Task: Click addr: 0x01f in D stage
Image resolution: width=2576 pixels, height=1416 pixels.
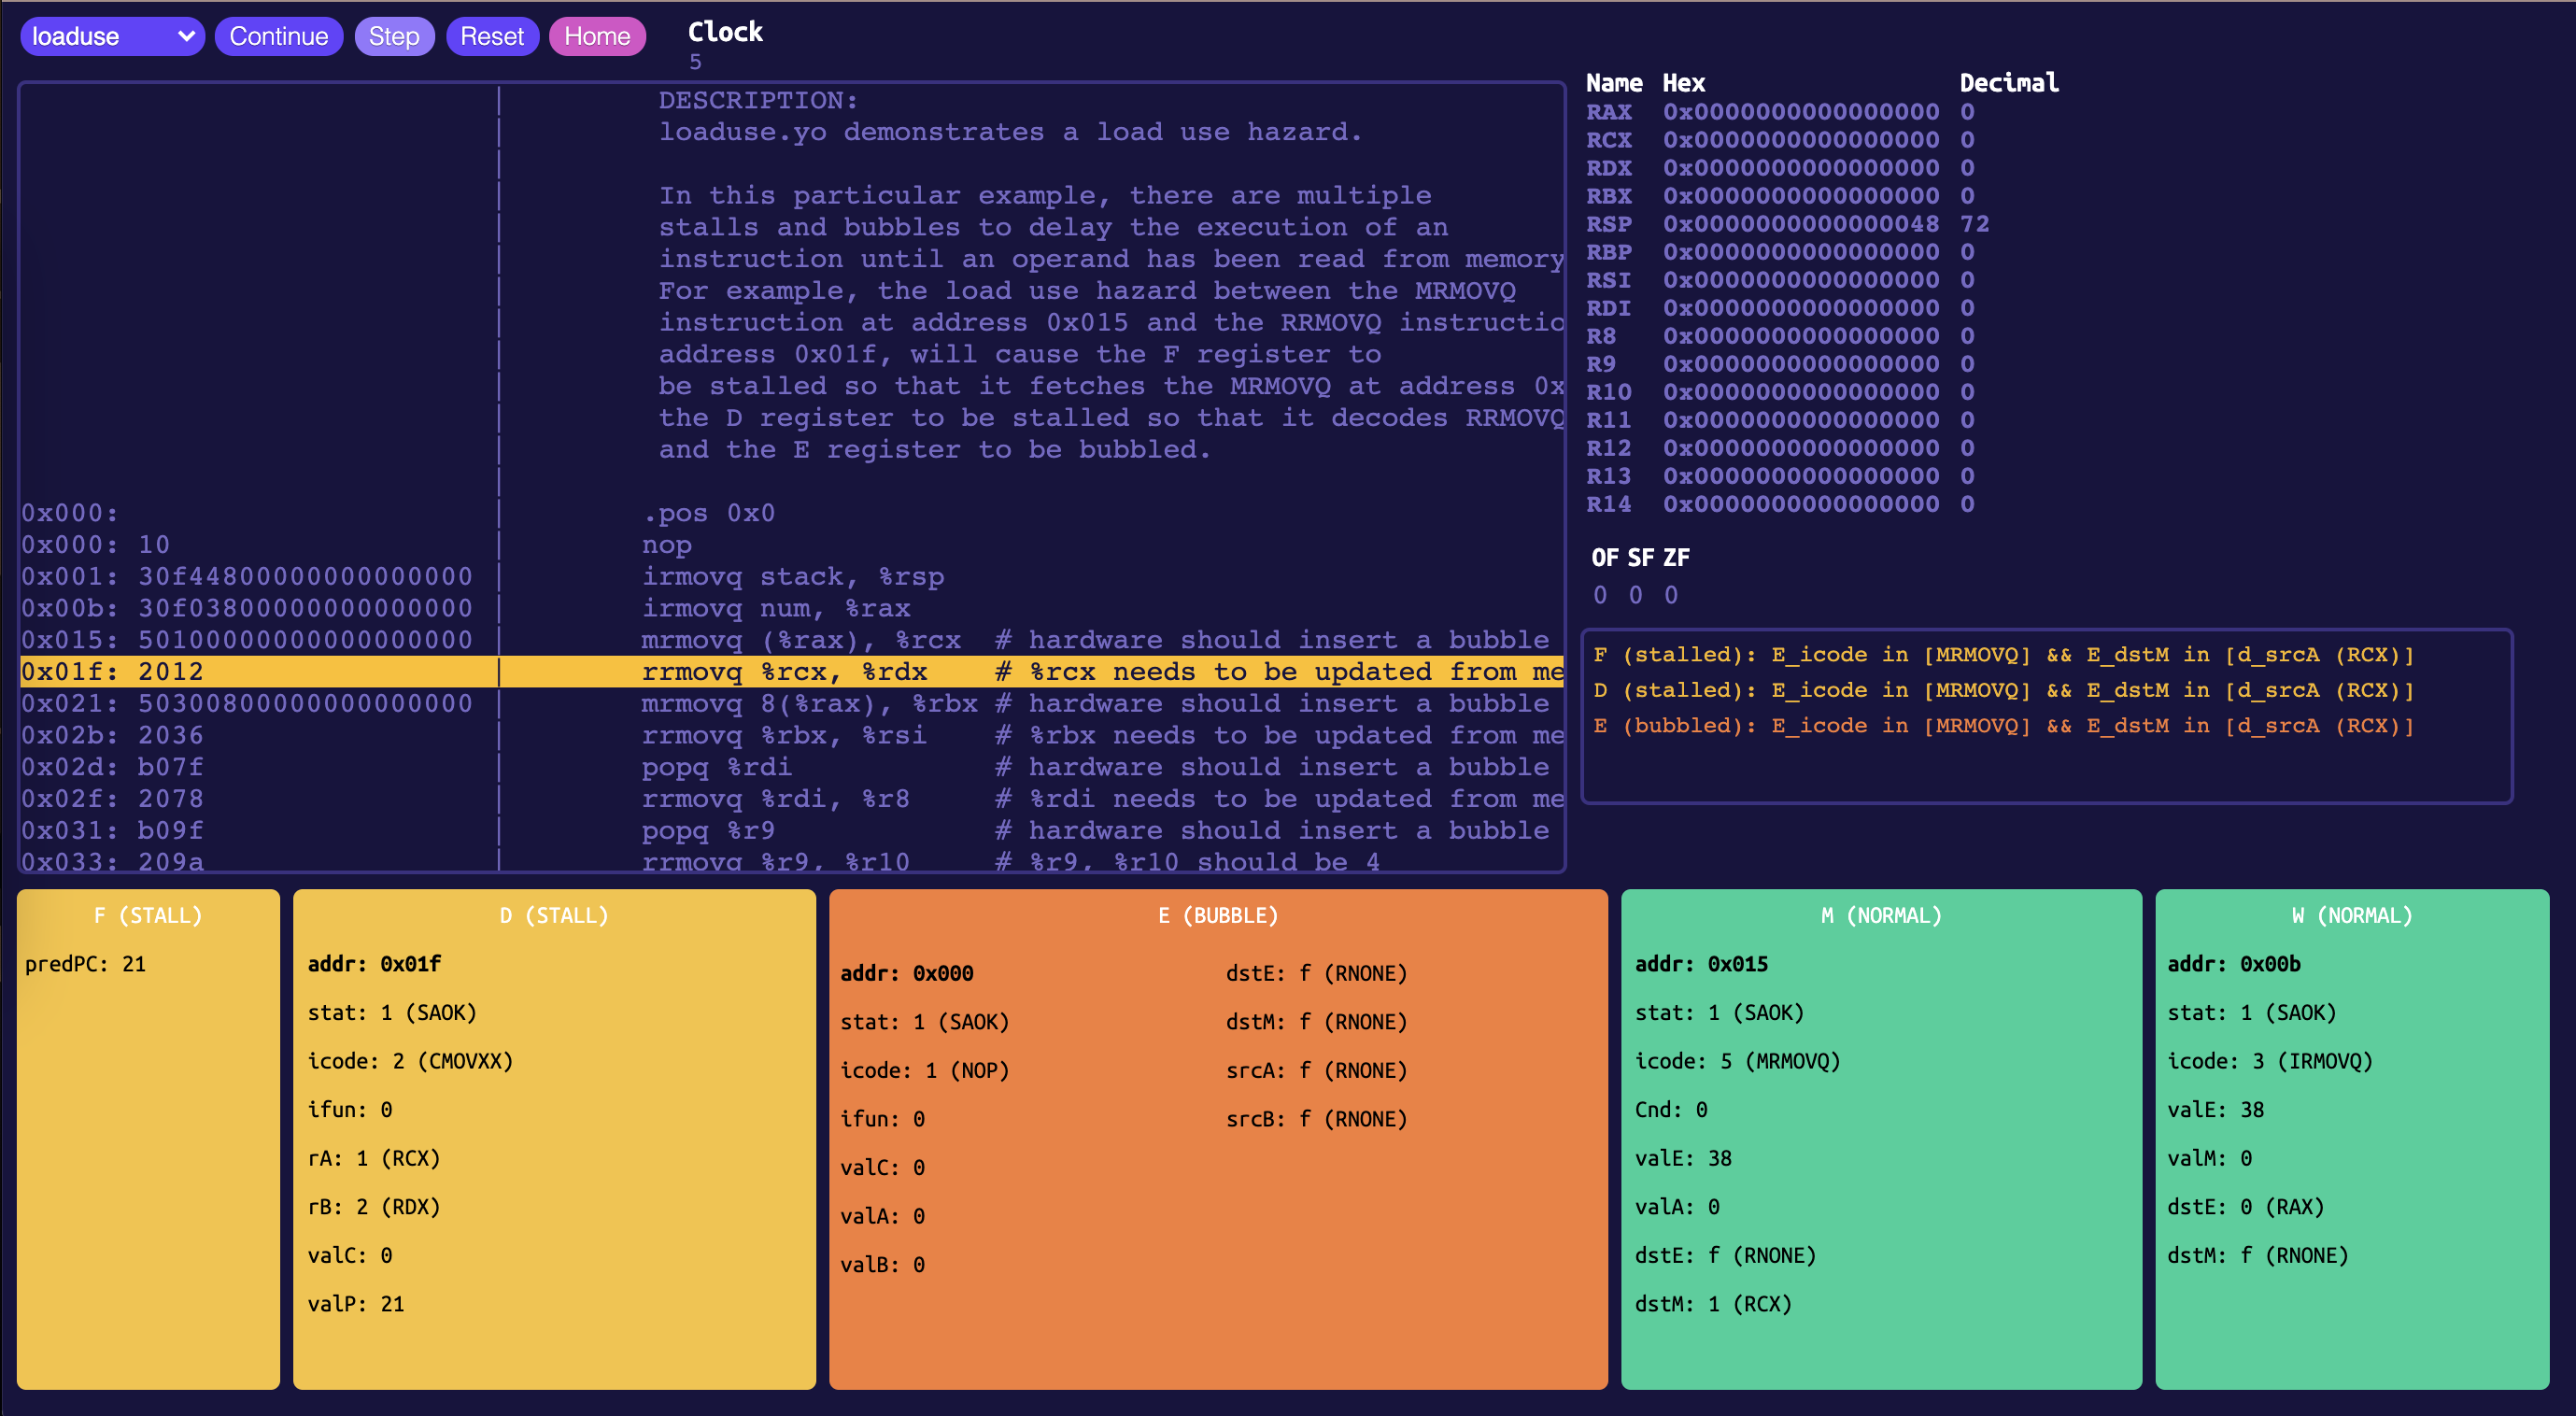Action: click(x=374, y=964)
